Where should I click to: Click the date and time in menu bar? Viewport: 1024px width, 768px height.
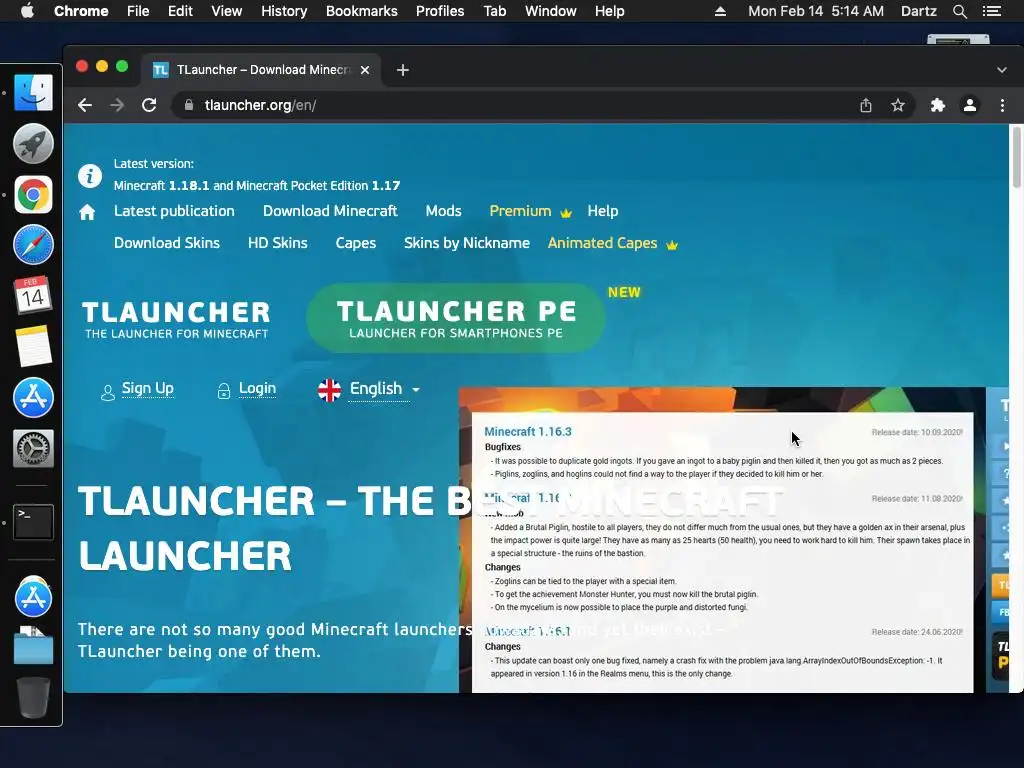[x=816, y=11]
